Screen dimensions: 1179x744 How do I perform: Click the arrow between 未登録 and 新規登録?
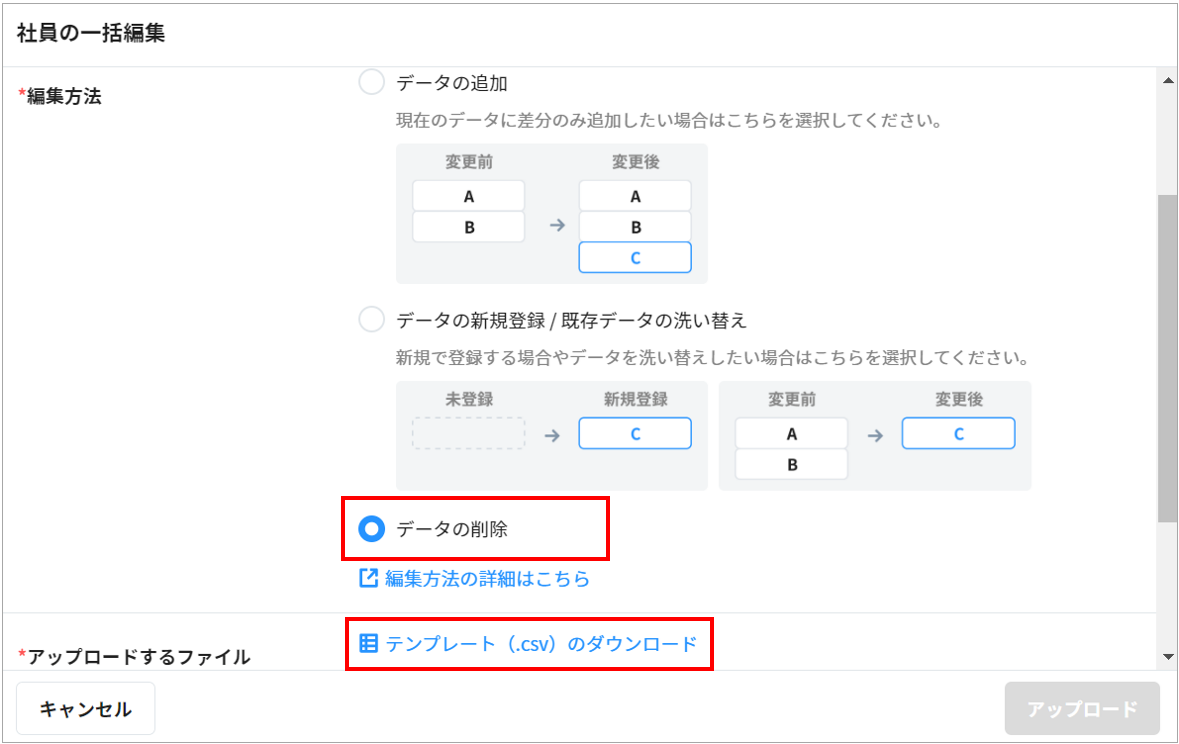551,435
